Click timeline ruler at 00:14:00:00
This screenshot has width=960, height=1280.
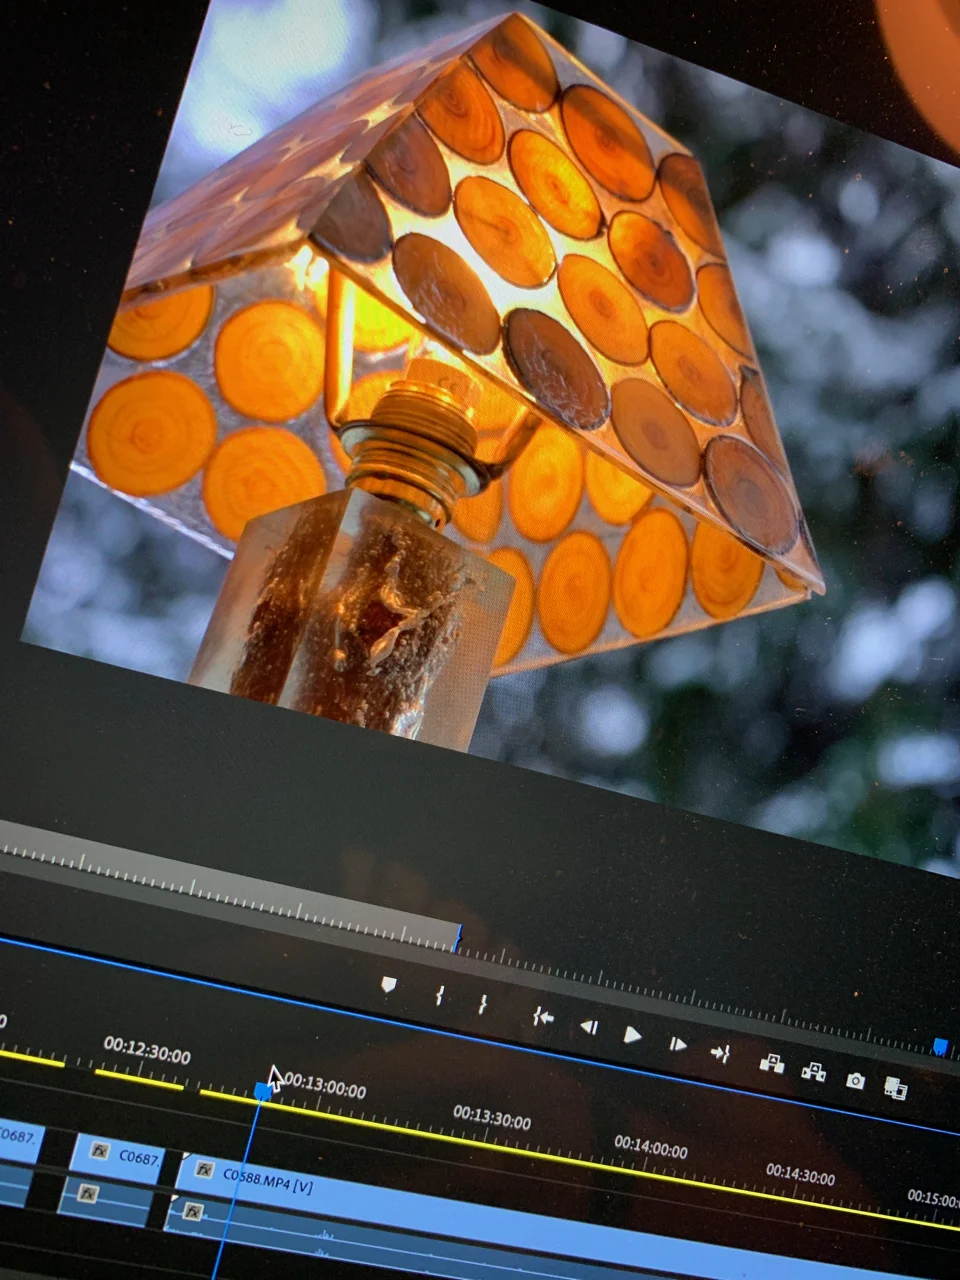[650, 1148]
